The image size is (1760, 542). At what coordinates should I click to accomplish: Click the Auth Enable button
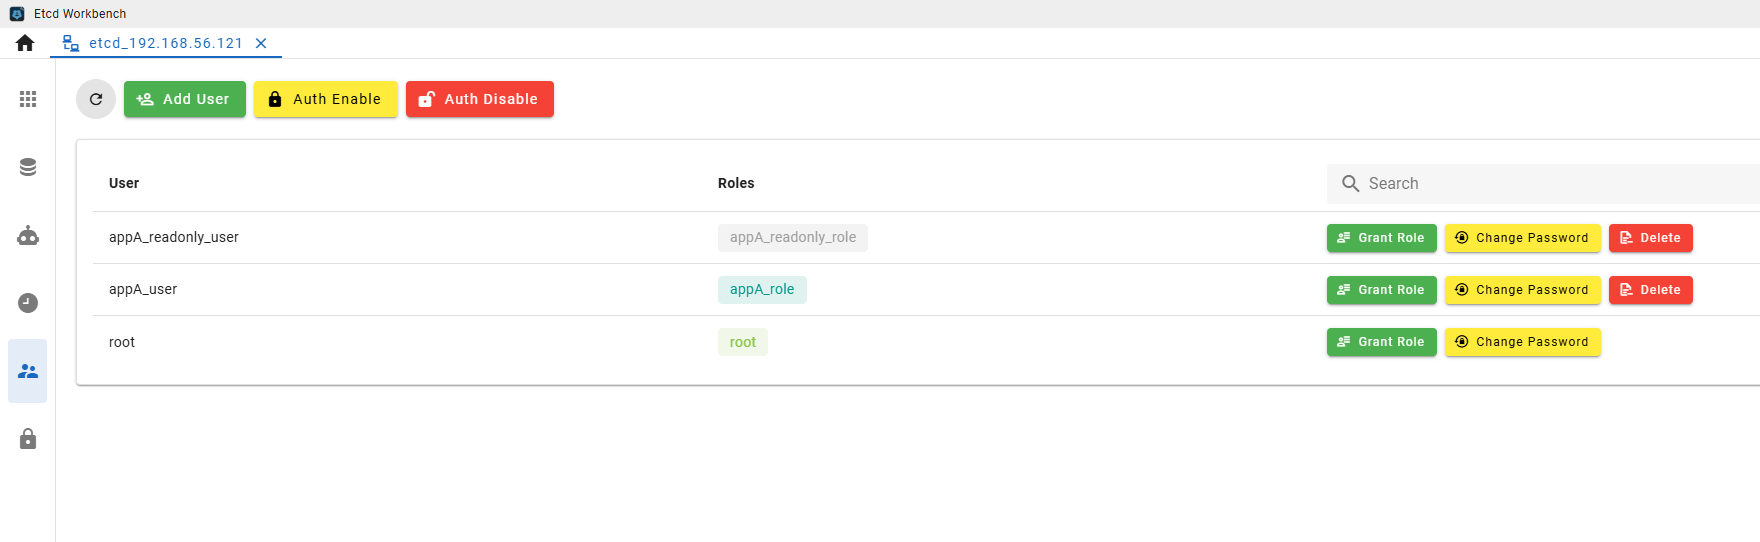tap(326, 99)
